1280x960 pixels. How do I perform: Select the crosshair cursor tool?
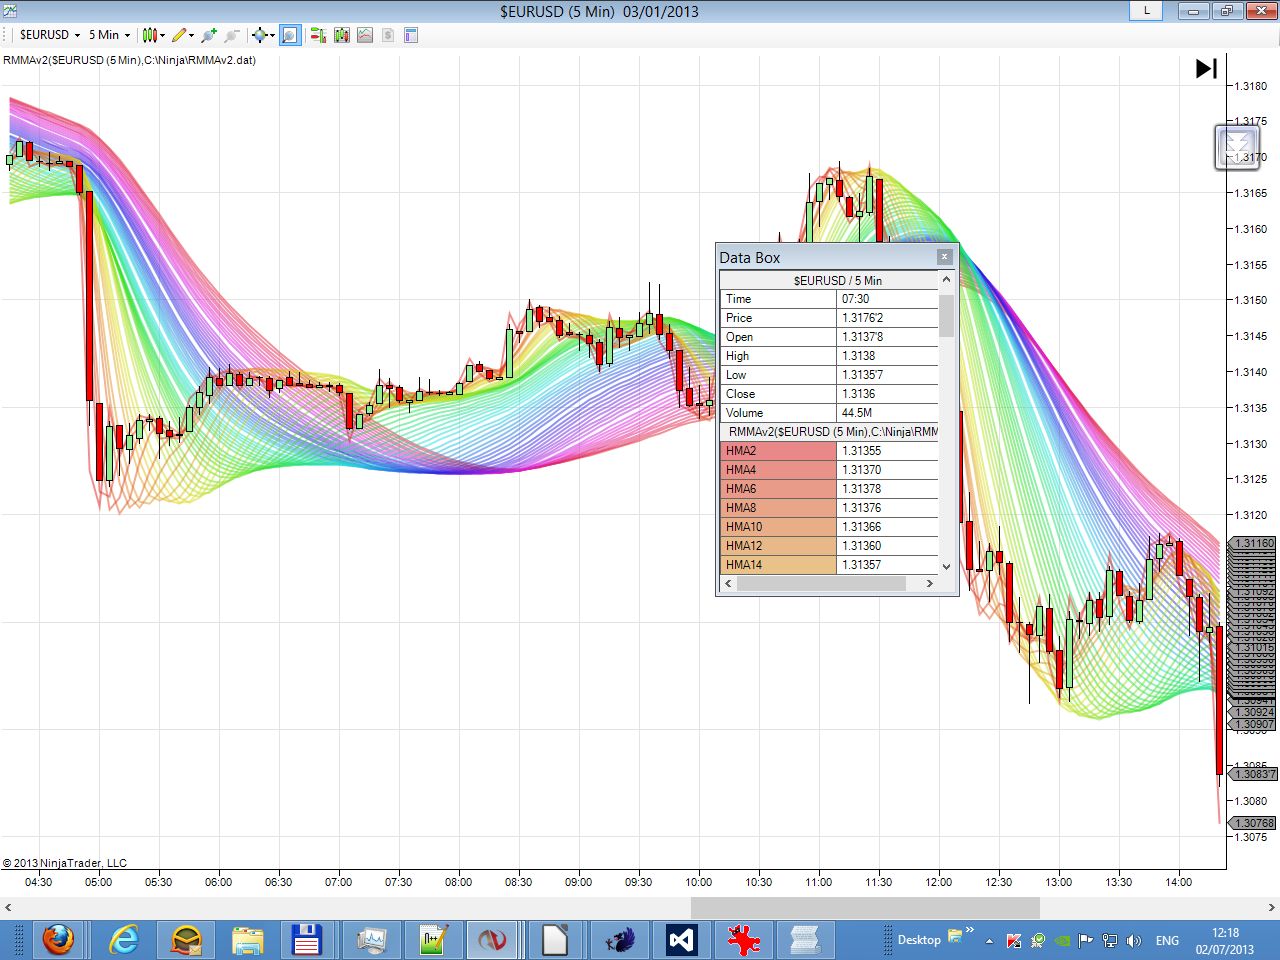click(x=260, y=35)
